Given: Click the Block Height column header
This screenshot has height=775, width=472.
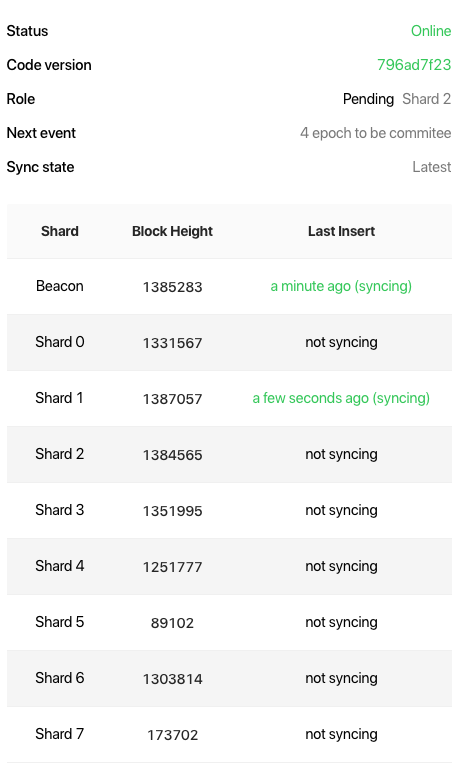Looking at the screenshot, I should [x=172, y=231].
